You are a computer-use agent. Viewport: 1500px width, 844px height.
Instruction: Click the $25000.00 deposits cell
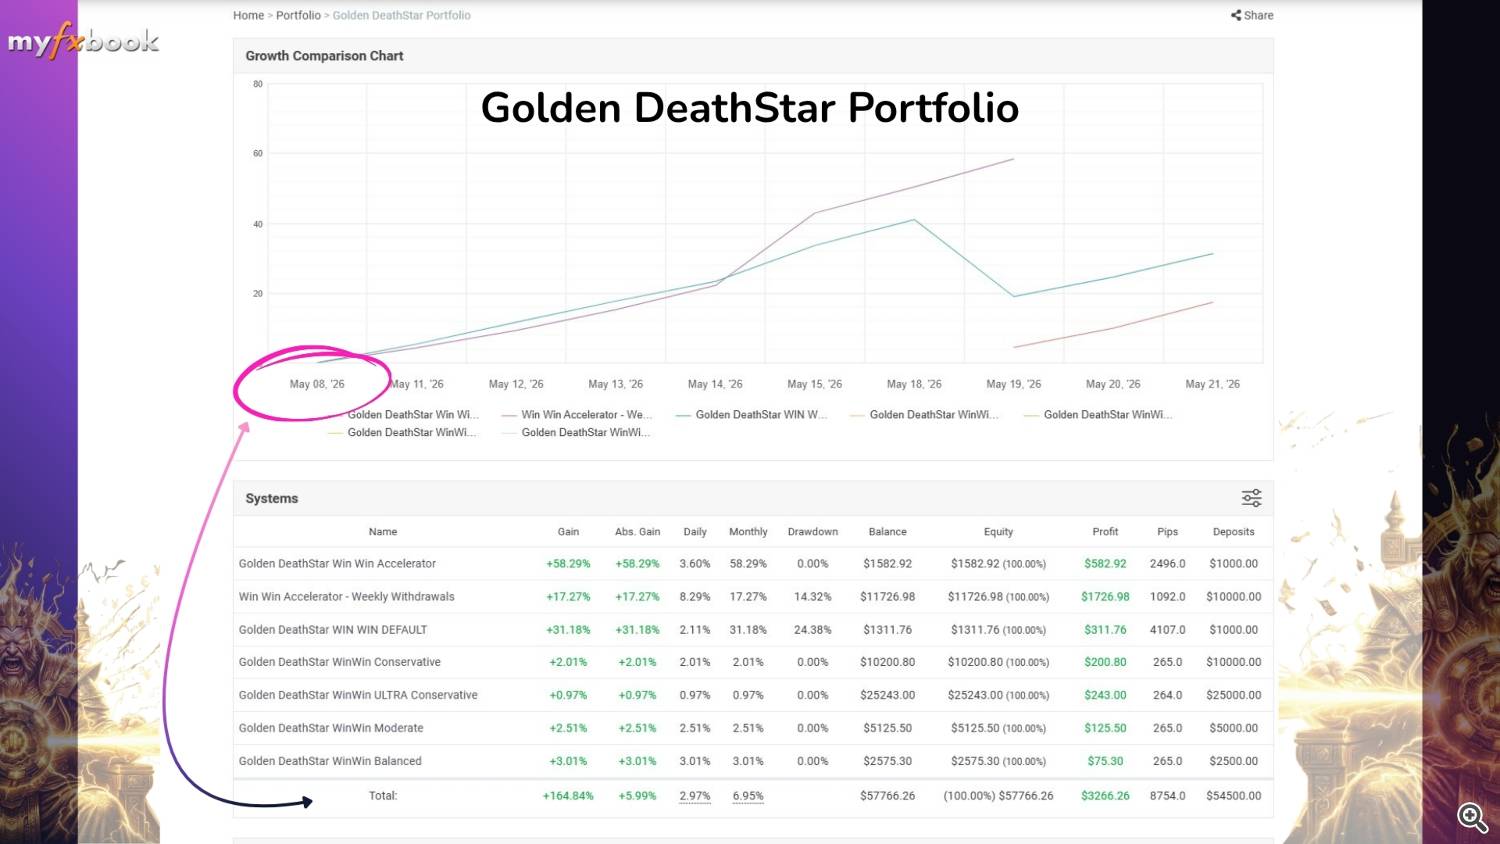pos(1233,695)
